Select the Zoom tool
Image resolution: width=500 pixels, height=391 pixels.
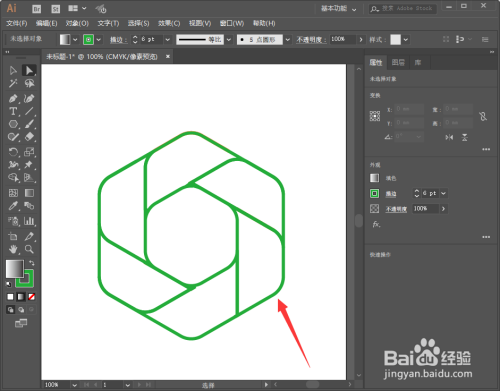[x=29, y=249]
